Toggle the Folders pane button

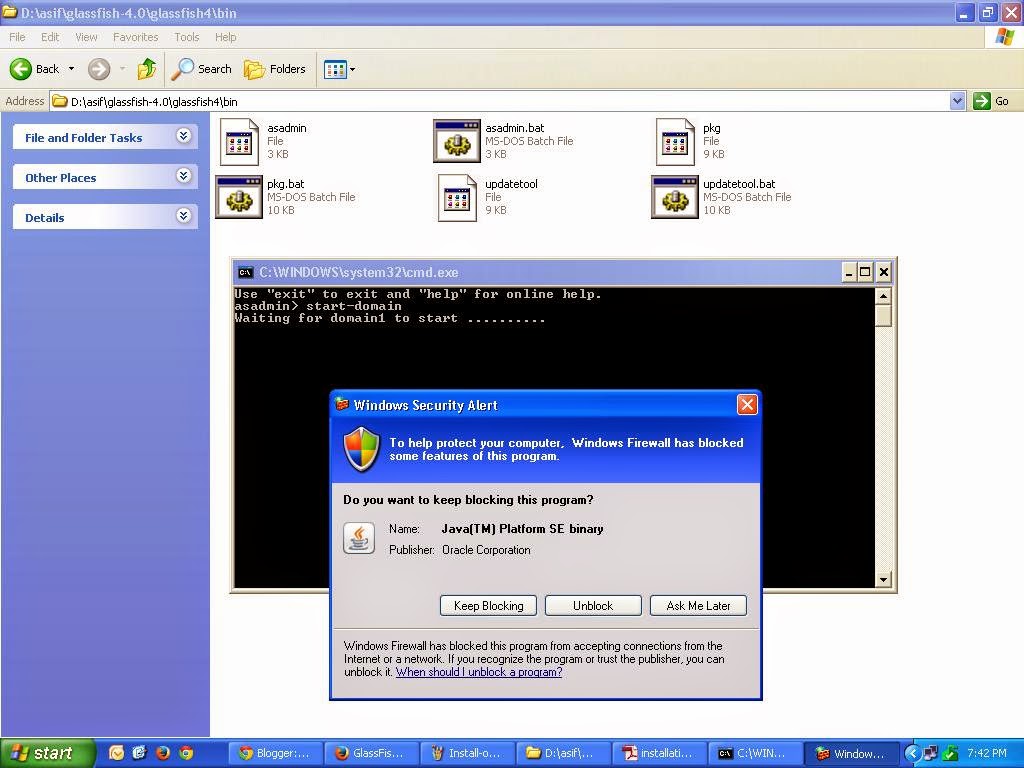[x=274, y=69]
